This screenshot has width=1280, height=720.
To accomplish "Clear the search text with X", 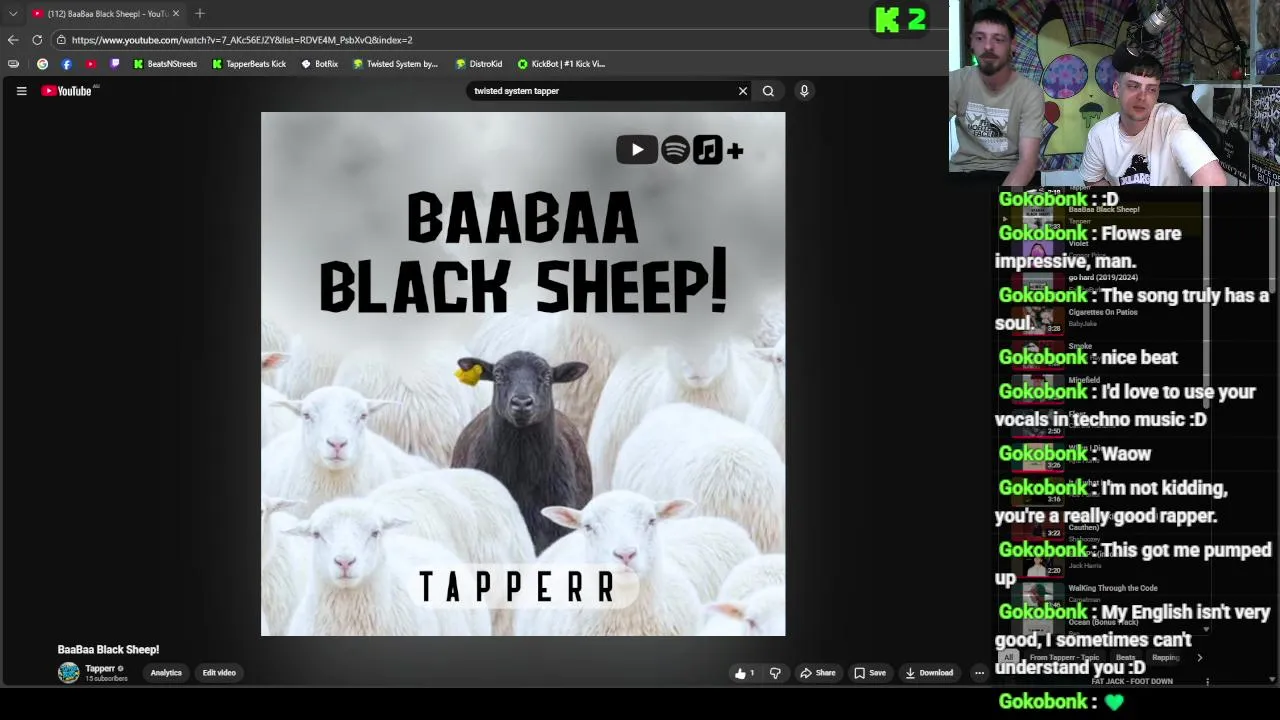I will pyautogui.click(x=743, y=91).
